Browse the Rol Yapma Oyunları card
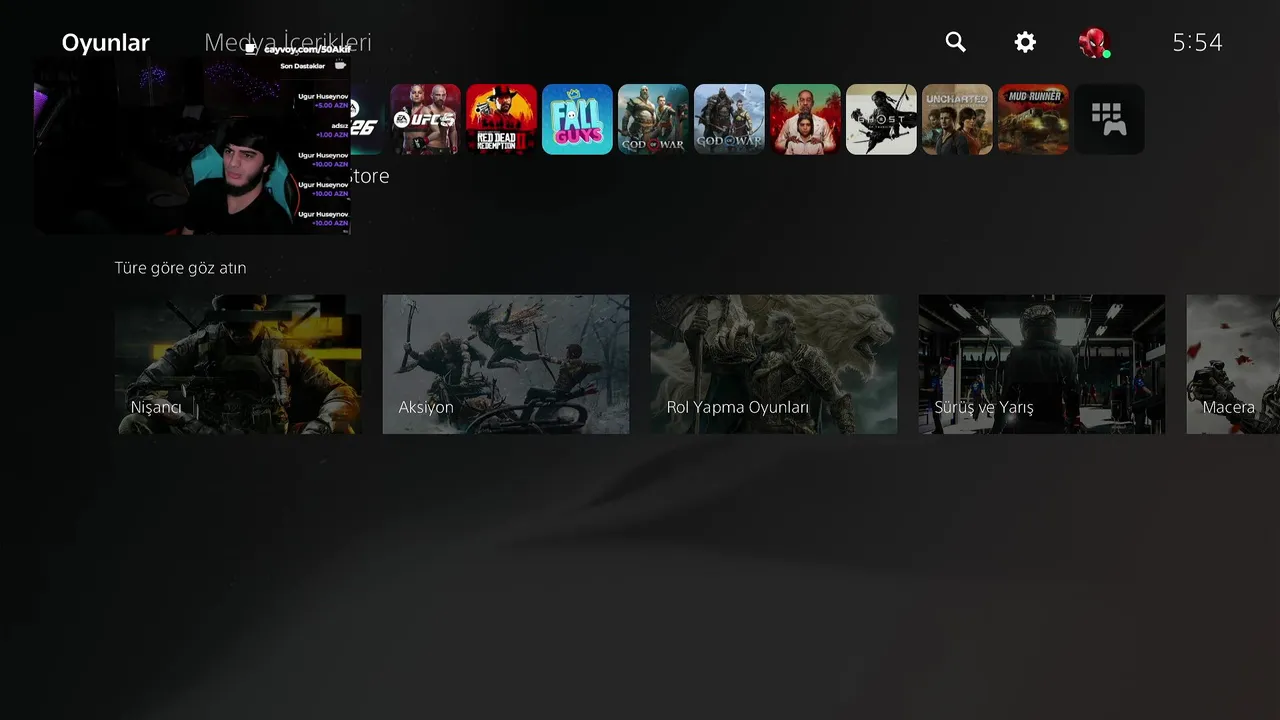The height and width of the screenshot is (720, 1280). (774, 364)
